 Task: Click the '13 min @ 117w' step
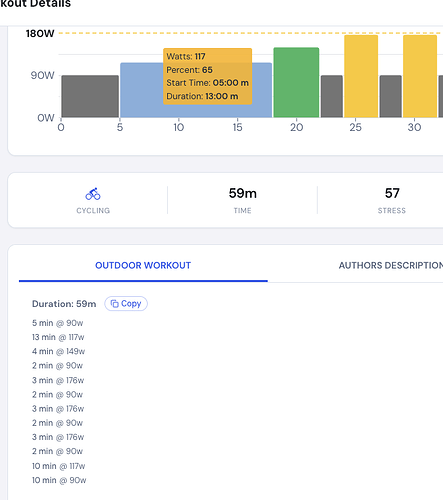click(x=58, y=337)
